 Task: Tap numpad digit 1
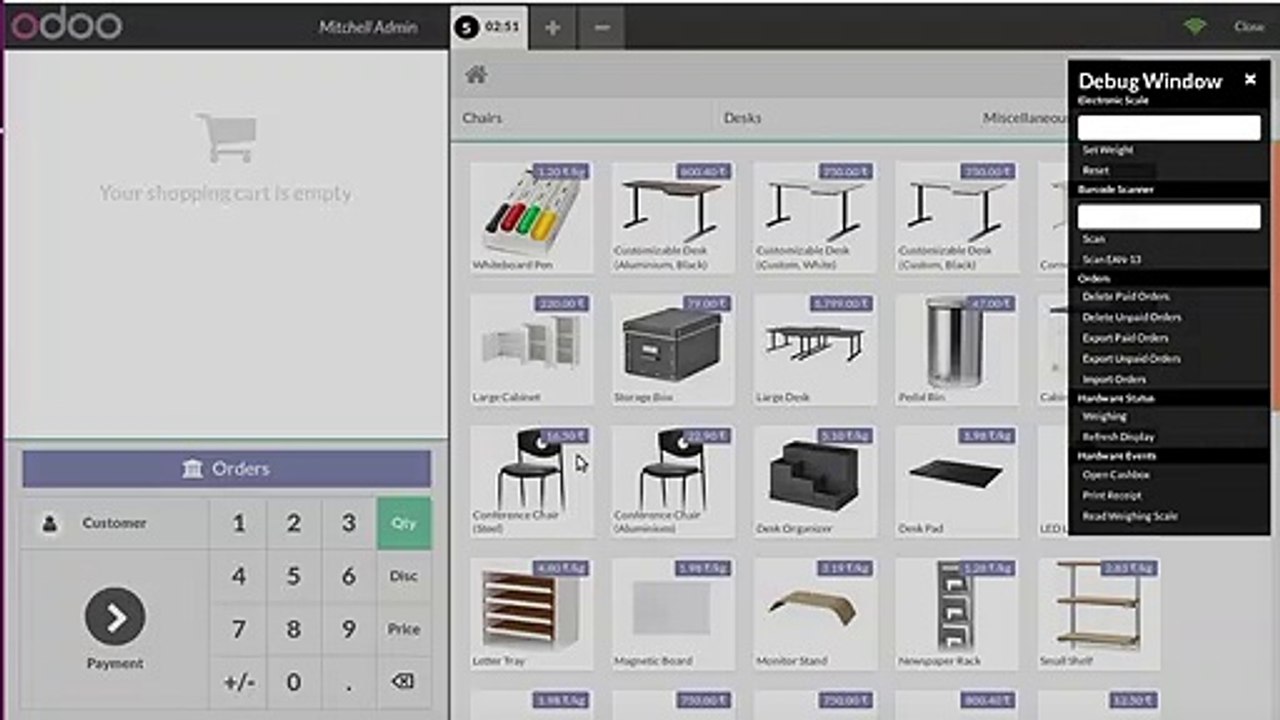click(238, 523)
